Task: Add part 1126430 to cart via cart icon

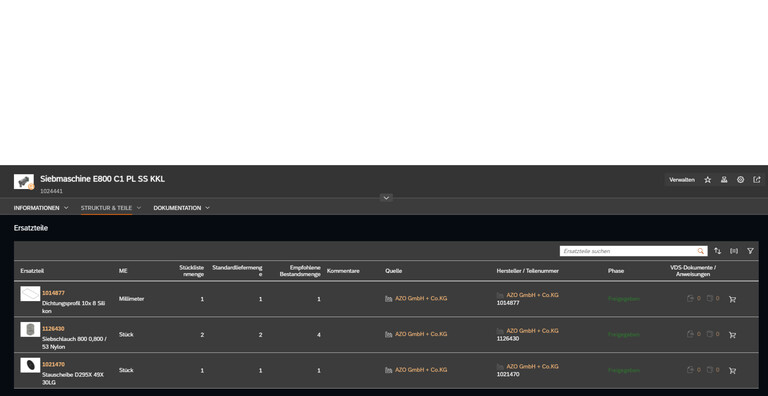Action: coord(732,335)
